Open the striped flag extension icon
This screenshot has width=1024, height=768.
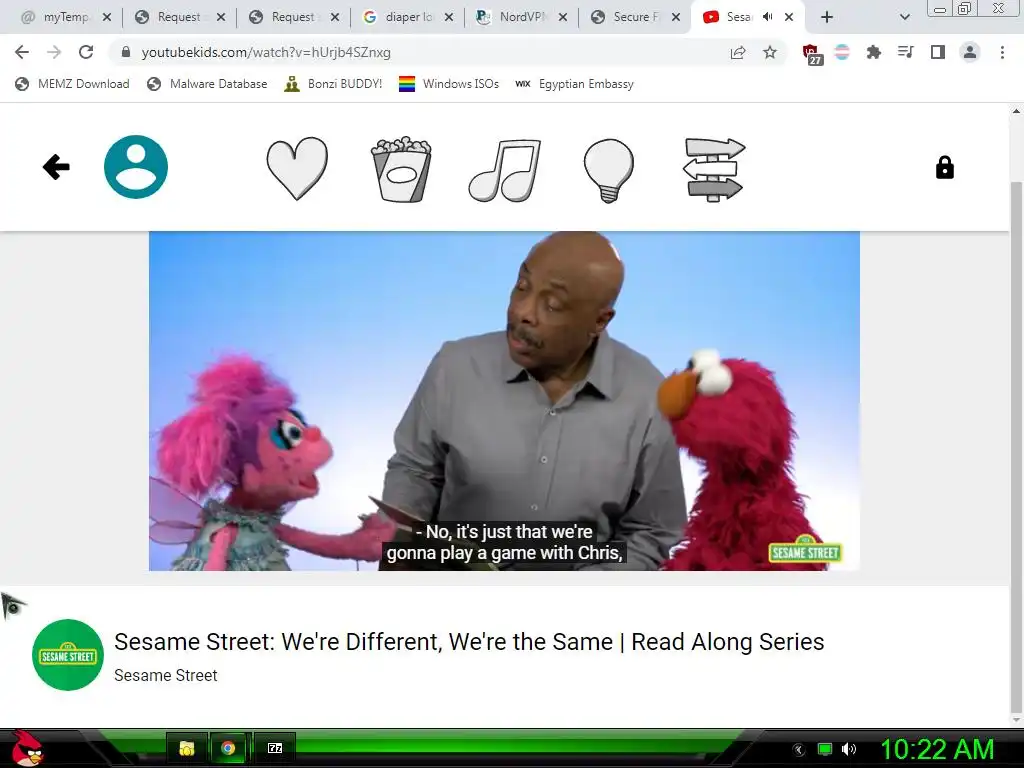pyautogui.click(x=842, y=52)
